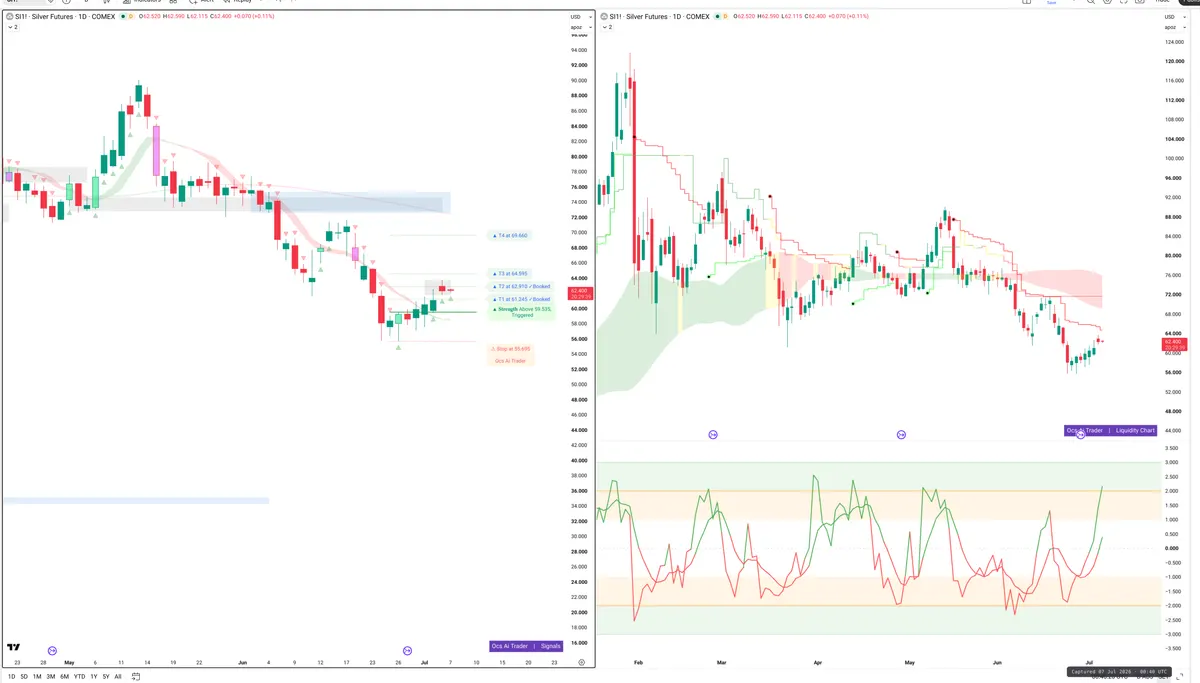The width and height of the screenshot is (1200, 683).
Task: Click the Jun label on left time axis
Action: tap(243, 662)
